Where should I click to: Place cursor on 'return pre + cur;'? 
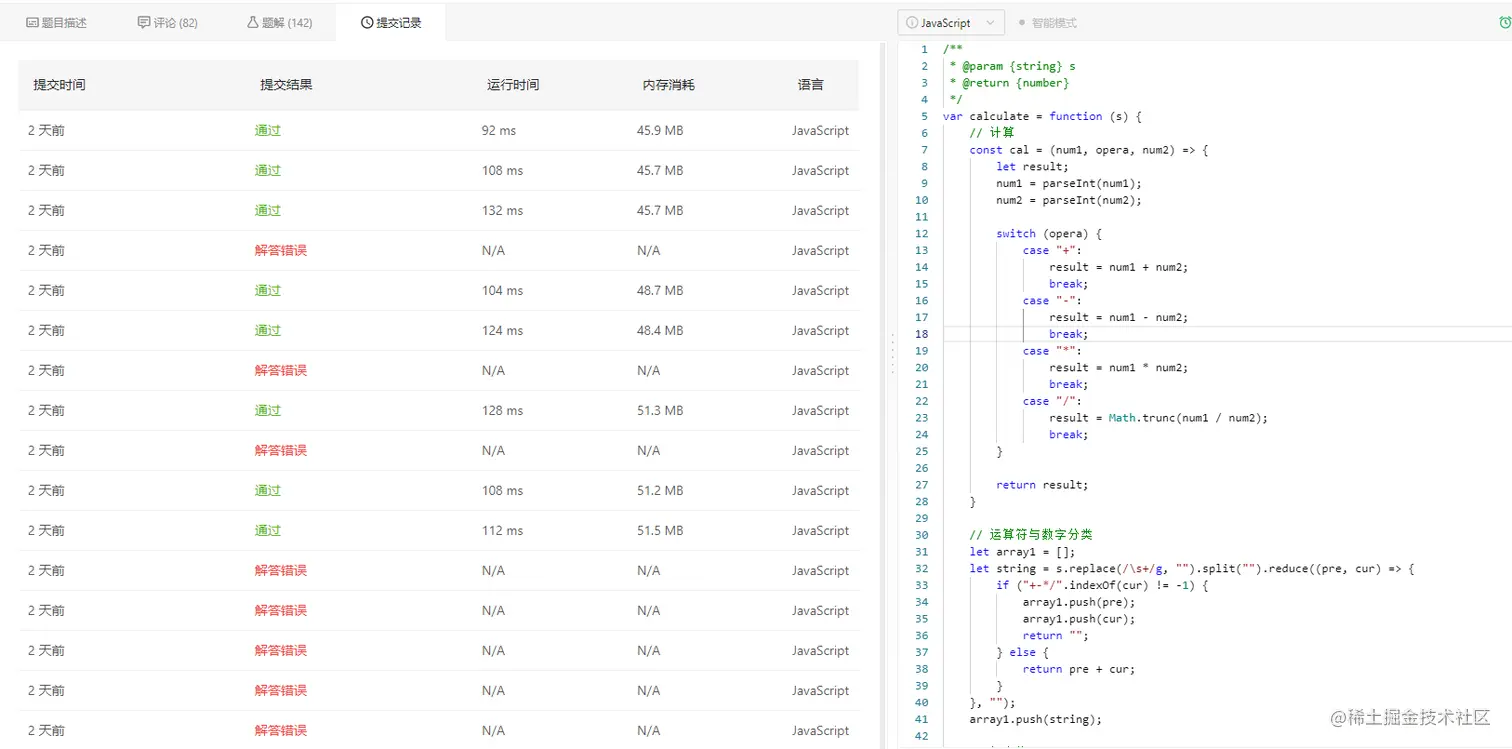coord(1079,669)
